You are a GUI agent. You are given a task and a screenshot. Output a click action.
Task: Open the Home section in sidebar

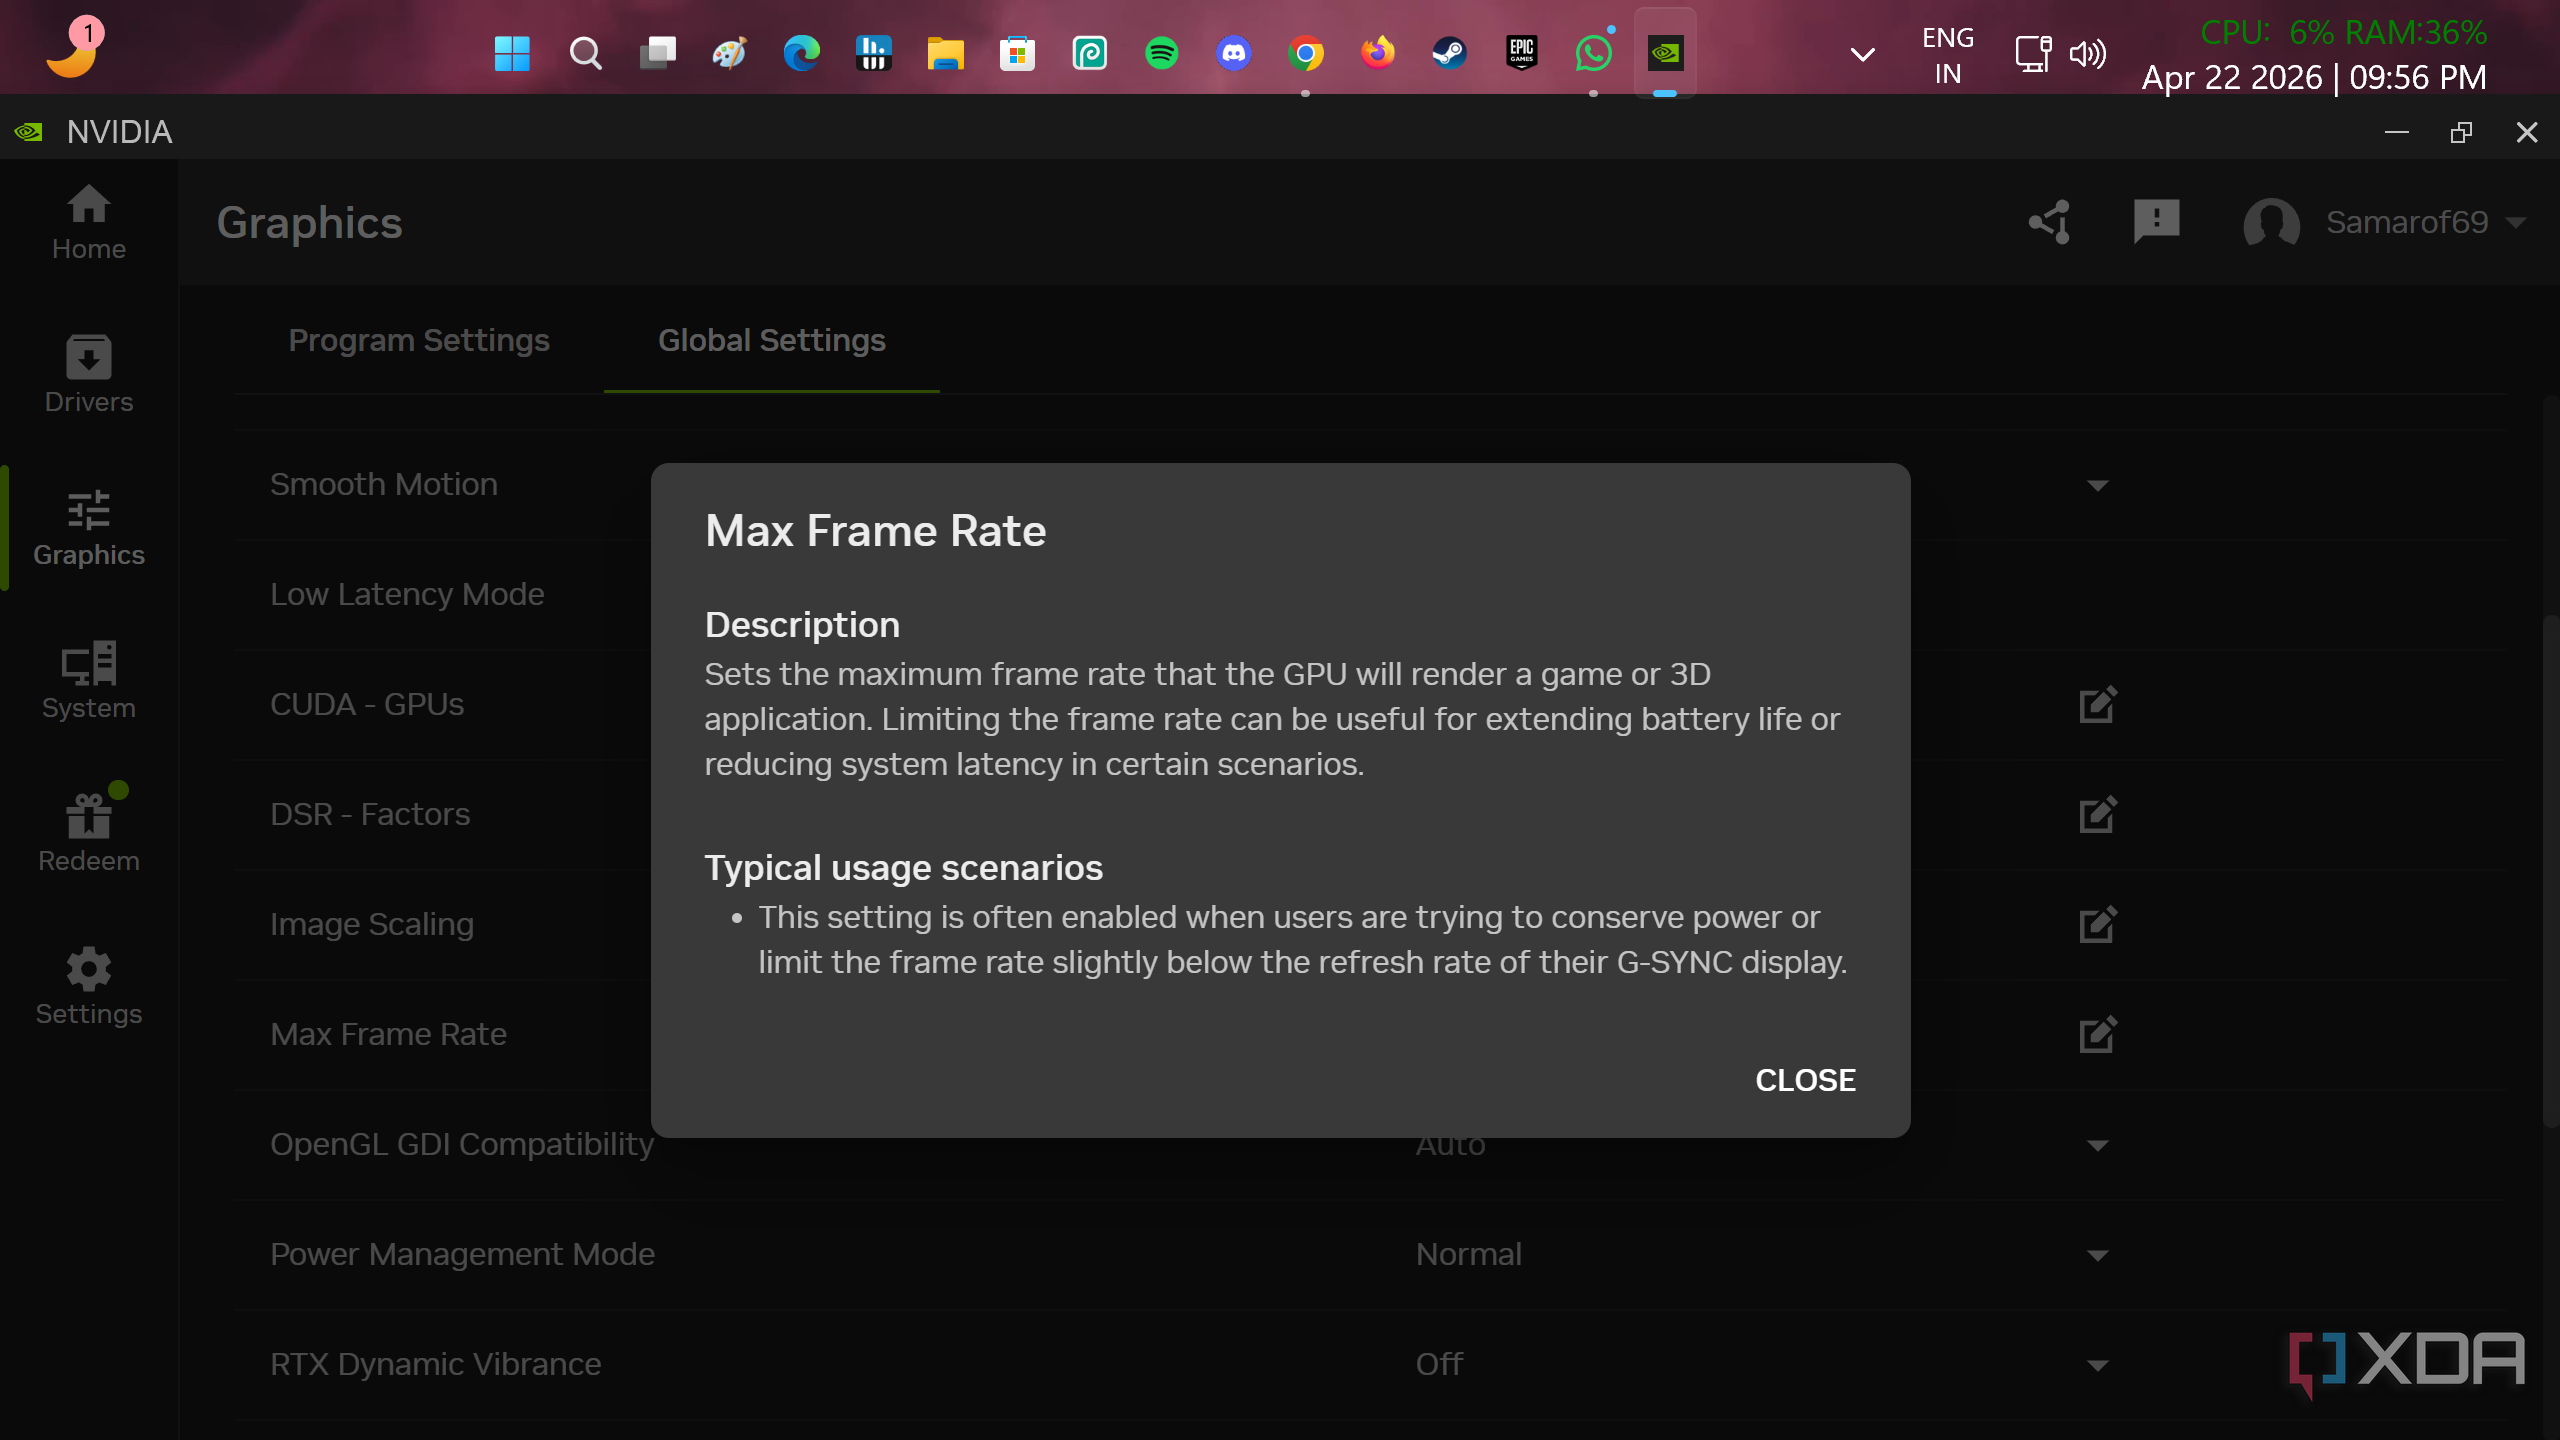[89, 222]
